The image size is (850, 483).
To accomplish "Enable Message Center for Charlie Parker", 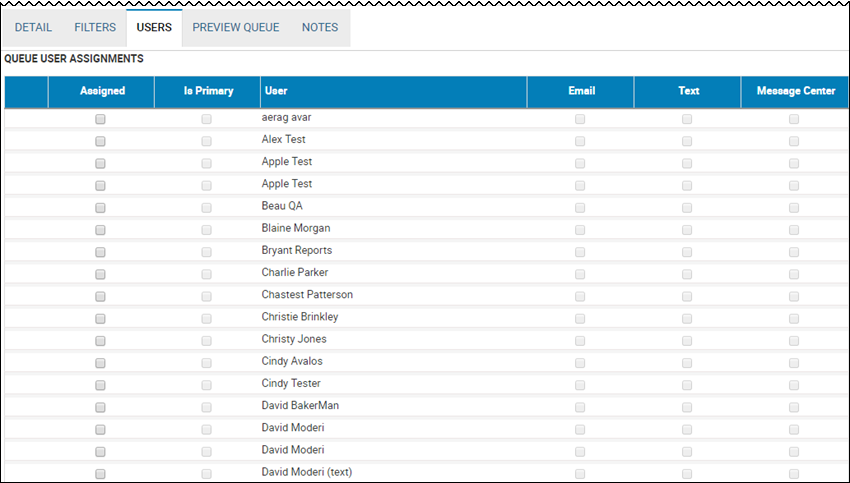I will click(794, 274).
